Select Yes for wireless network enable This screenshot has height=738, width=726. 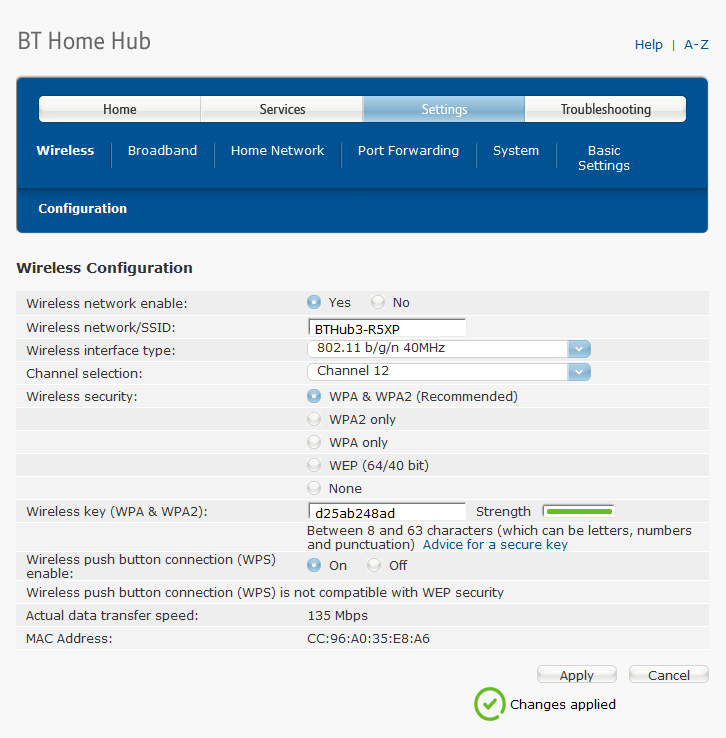pos(314,302)
